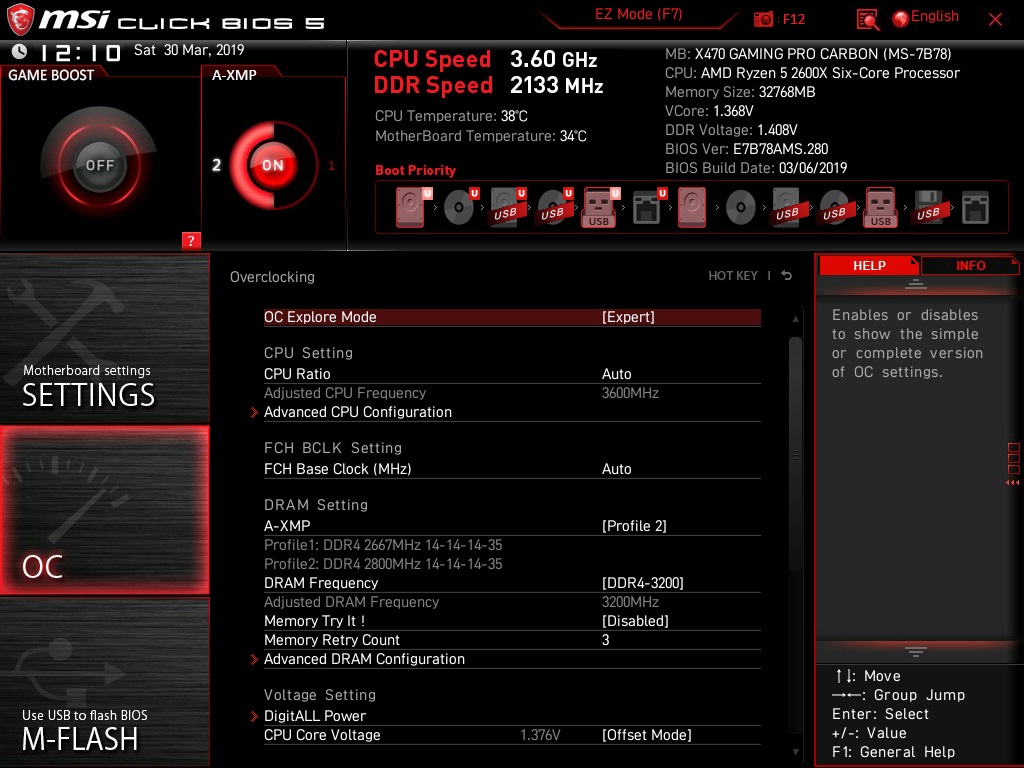Select the legacy hard disk boot icon without U badge
This screenshot has width=1024, height=768.
pyautogui.click(x=692, y=207)
